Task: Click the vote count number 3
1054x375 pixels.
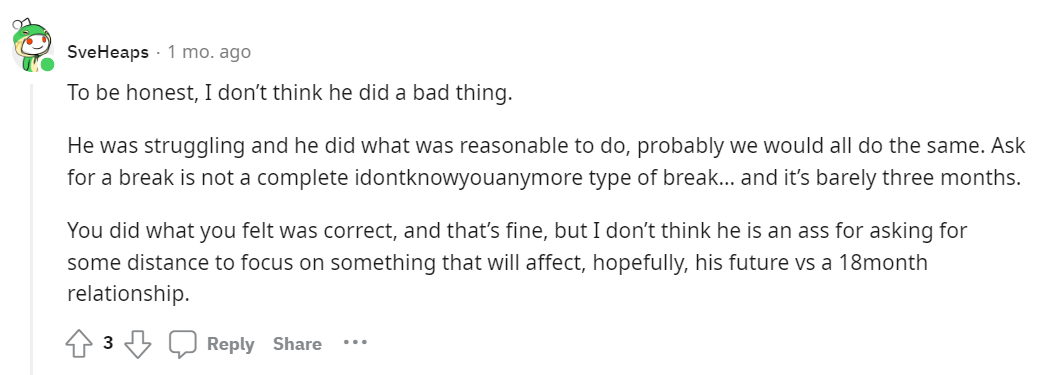Action: tap(108, 343)
